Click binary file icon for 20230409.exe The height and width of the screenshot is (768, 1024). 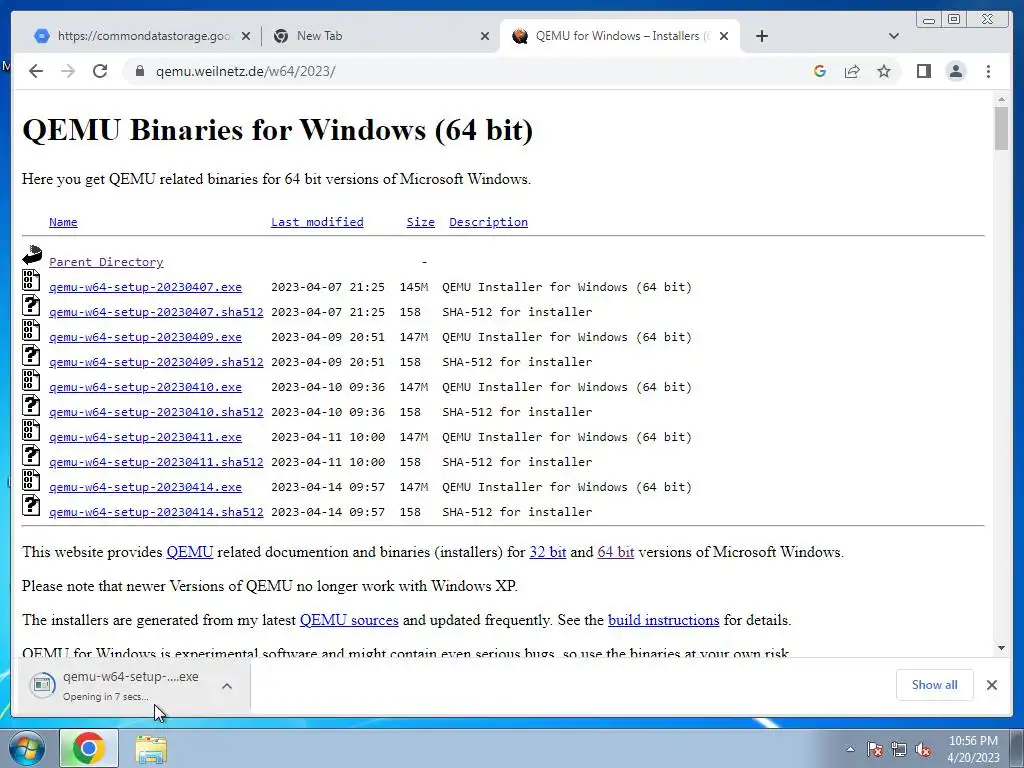(x=31, y=330)
